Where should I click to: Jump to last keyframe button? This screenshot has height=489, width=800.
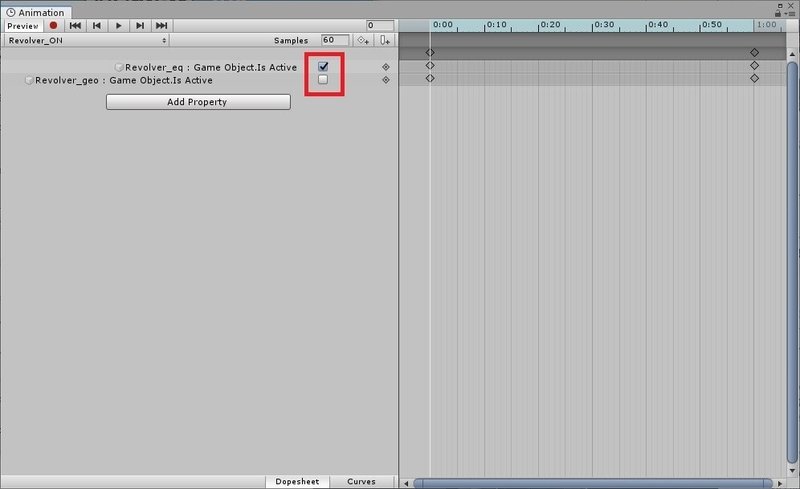click(161, 26)
